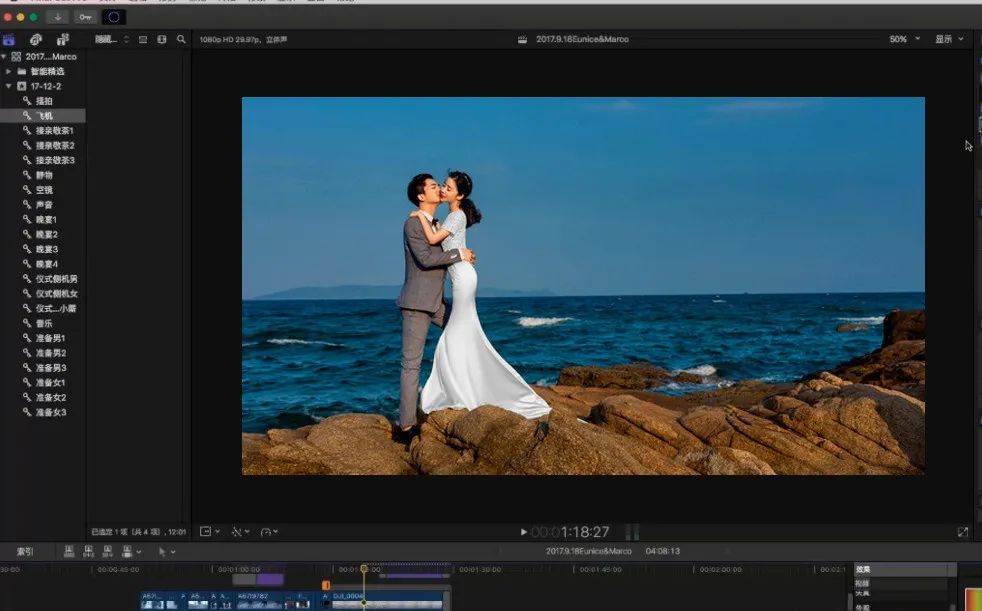Toggle browser list or filmstrip view
Image resolution: width=982 pixels, height=611 pixels.
pyautogui.click(x=162, y=39)
